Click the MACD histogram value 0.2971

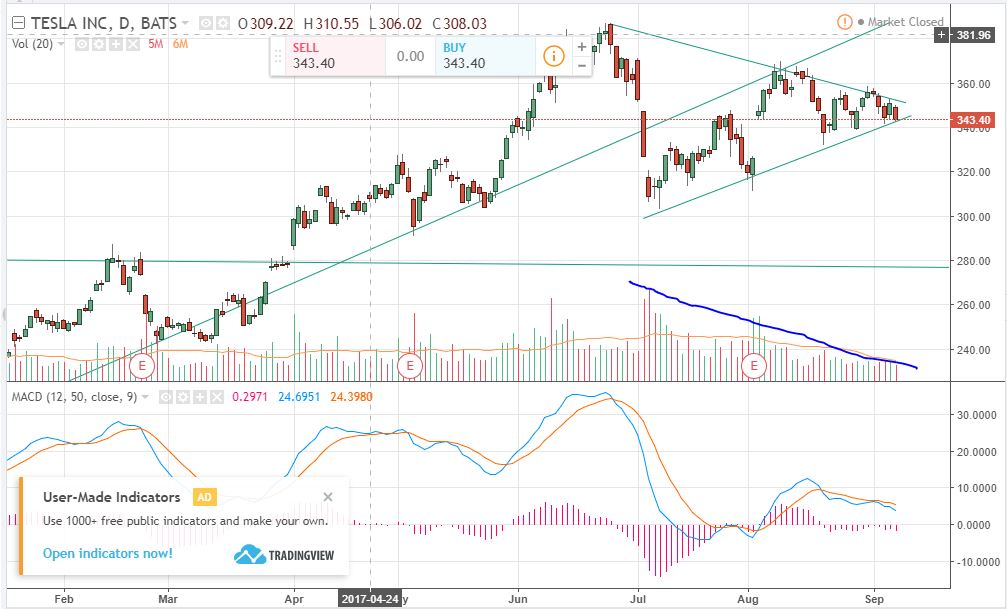coord(250,397)
